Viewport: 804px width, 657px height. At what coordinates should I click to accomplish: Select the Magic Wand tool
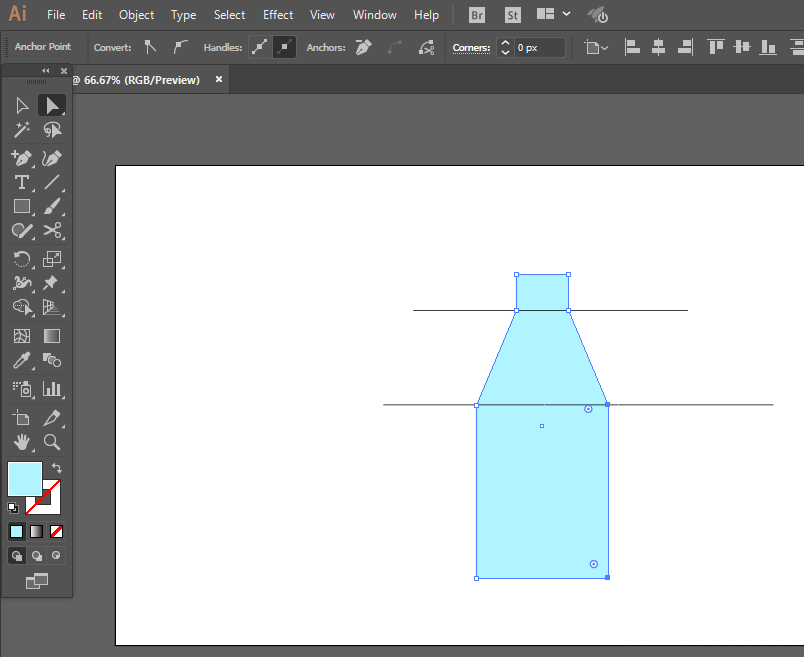pos(22,130)
